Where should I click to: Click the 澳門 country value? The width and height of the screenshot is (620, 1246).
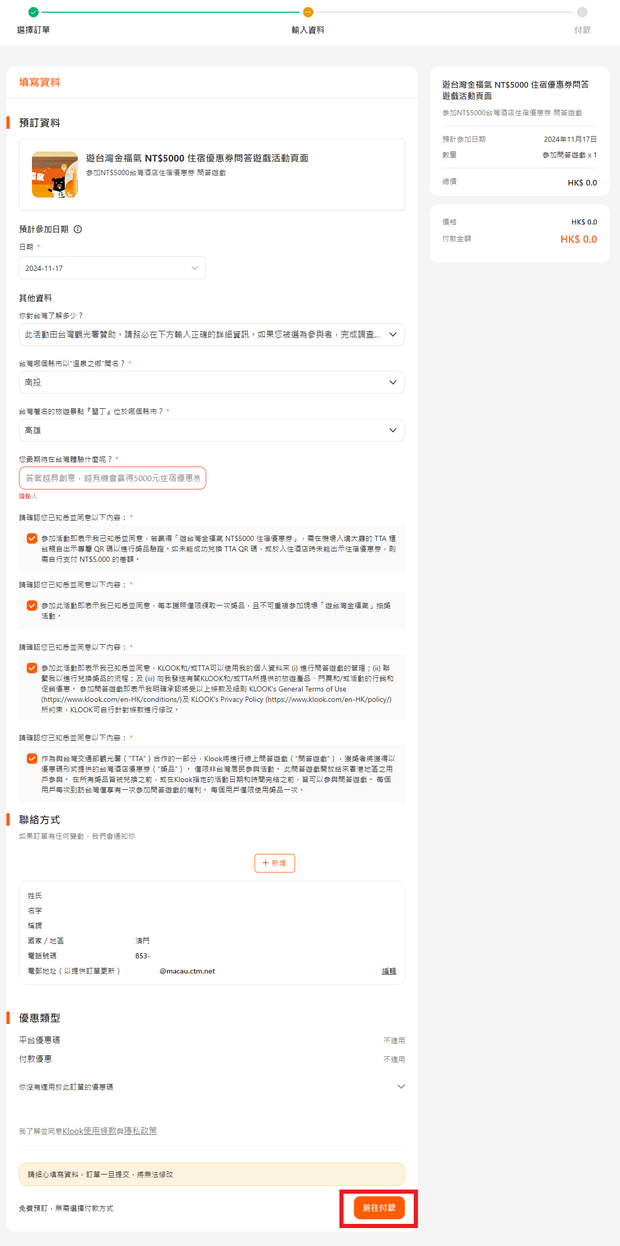pyautogui.click(x=142, y=941)
